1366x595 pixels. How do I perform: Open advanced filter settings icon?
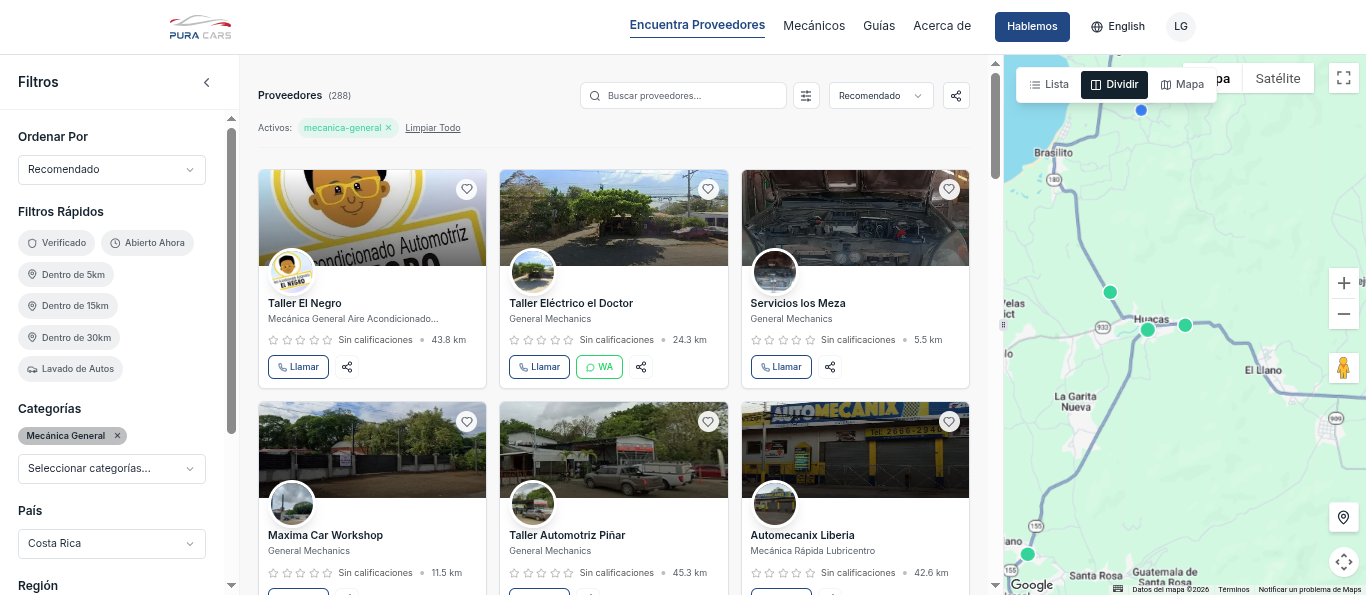[806, 96]
